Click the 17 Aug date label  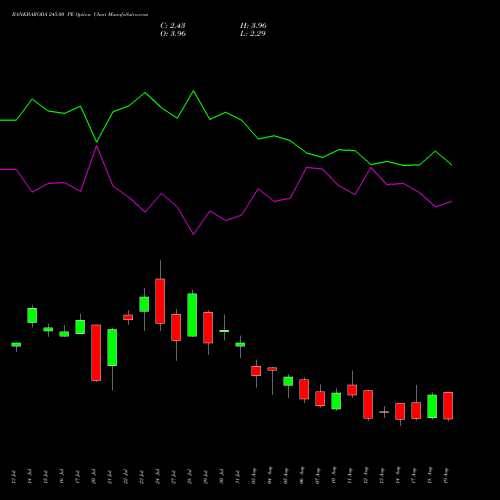click(414, 476)
